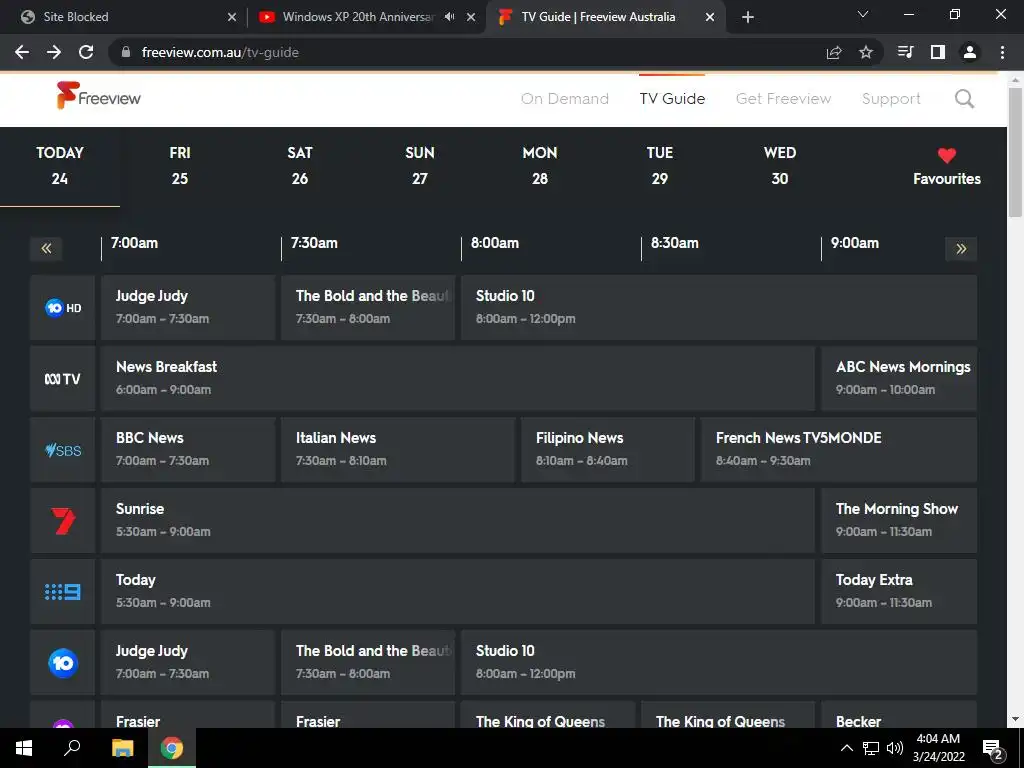Advance to later times with right double-chevron
This screenshot has width=1024, height=768.
pos(961,248)
